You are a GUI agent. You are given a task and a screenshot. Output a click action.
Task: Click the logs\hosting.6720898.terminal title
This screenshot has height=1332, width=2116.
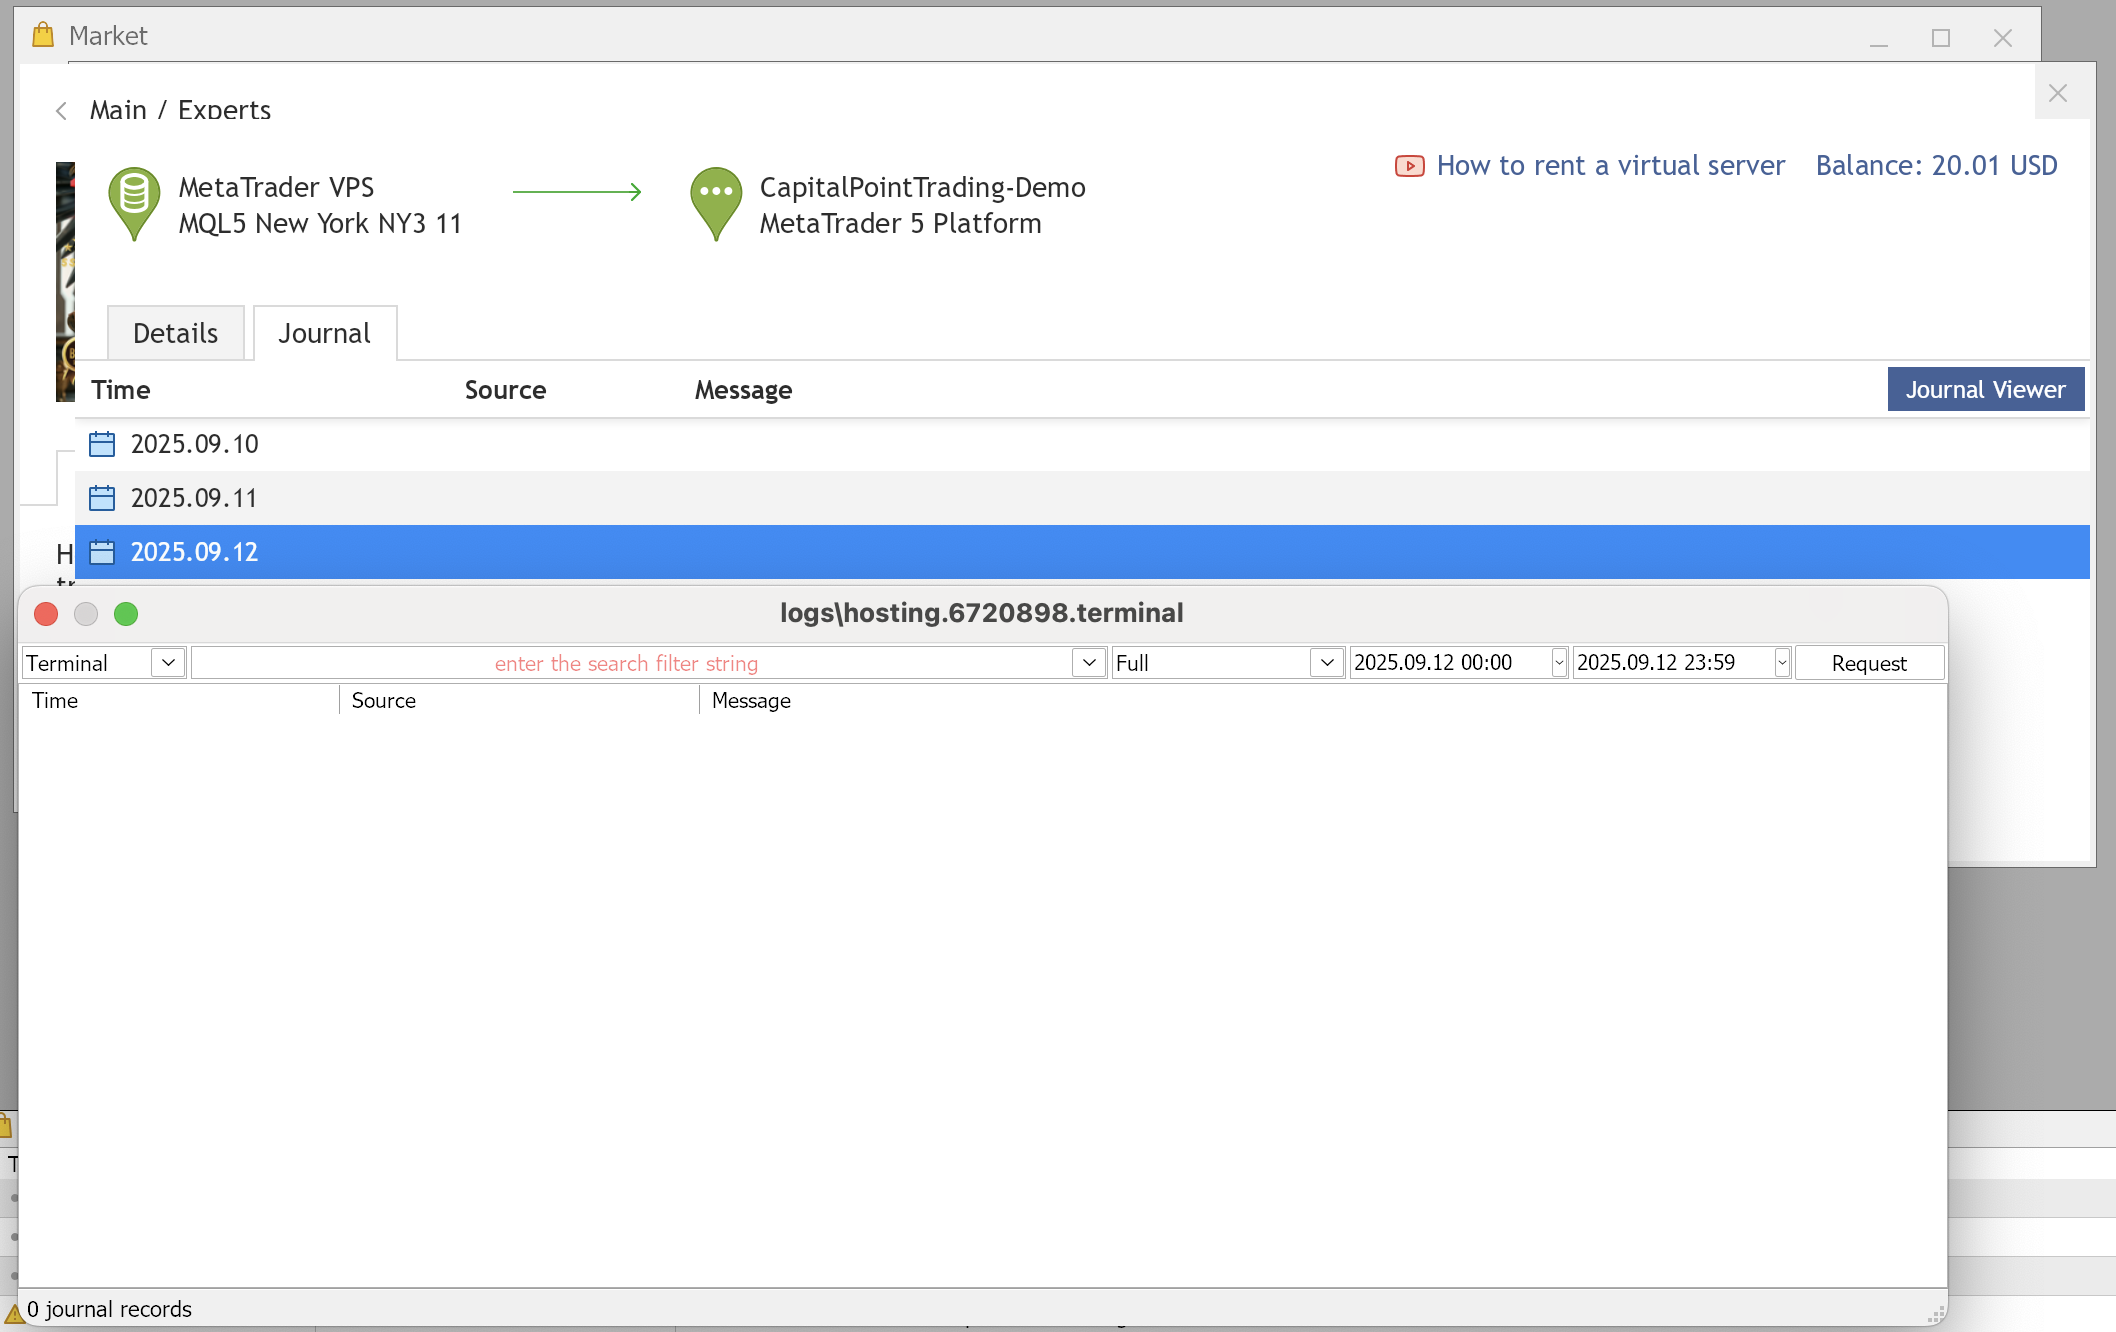982,613
